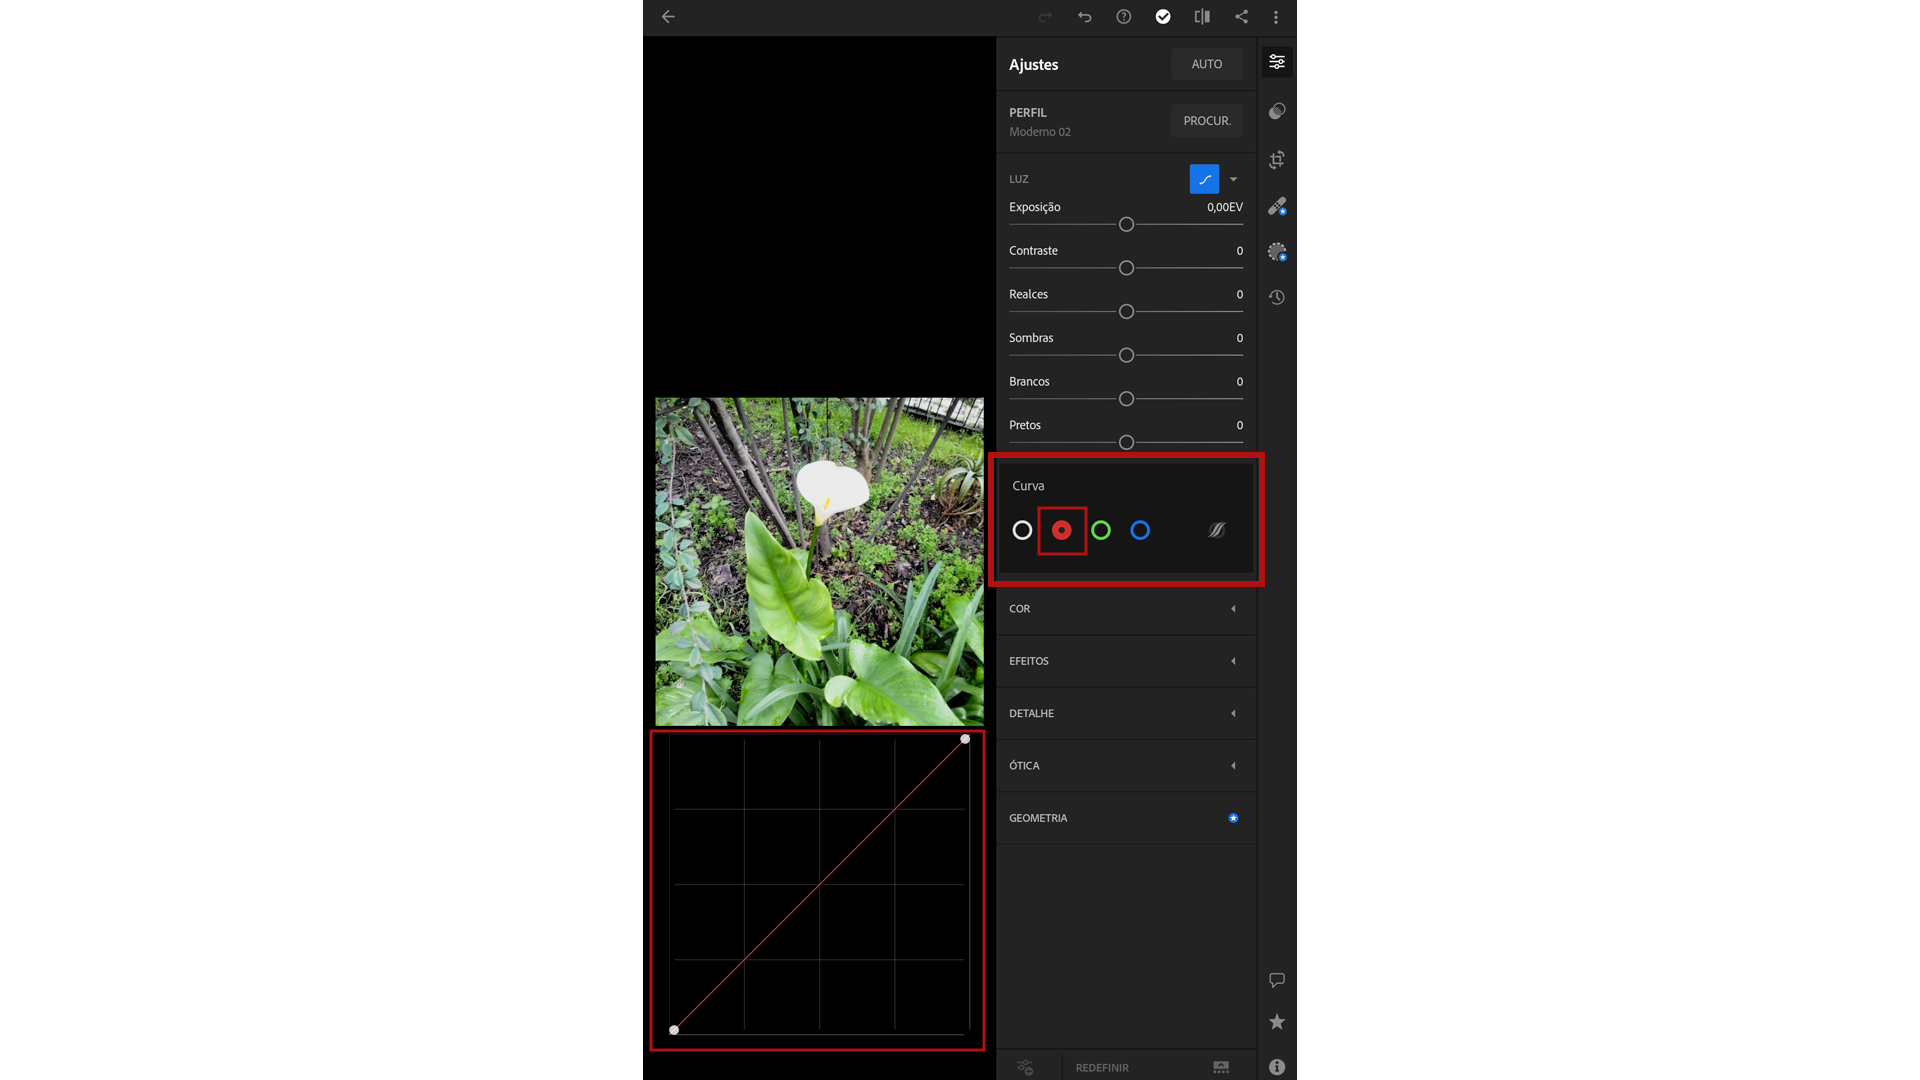Show before and after comparison
This screenshot has width=1920, height=1080.
point(1202,17)
